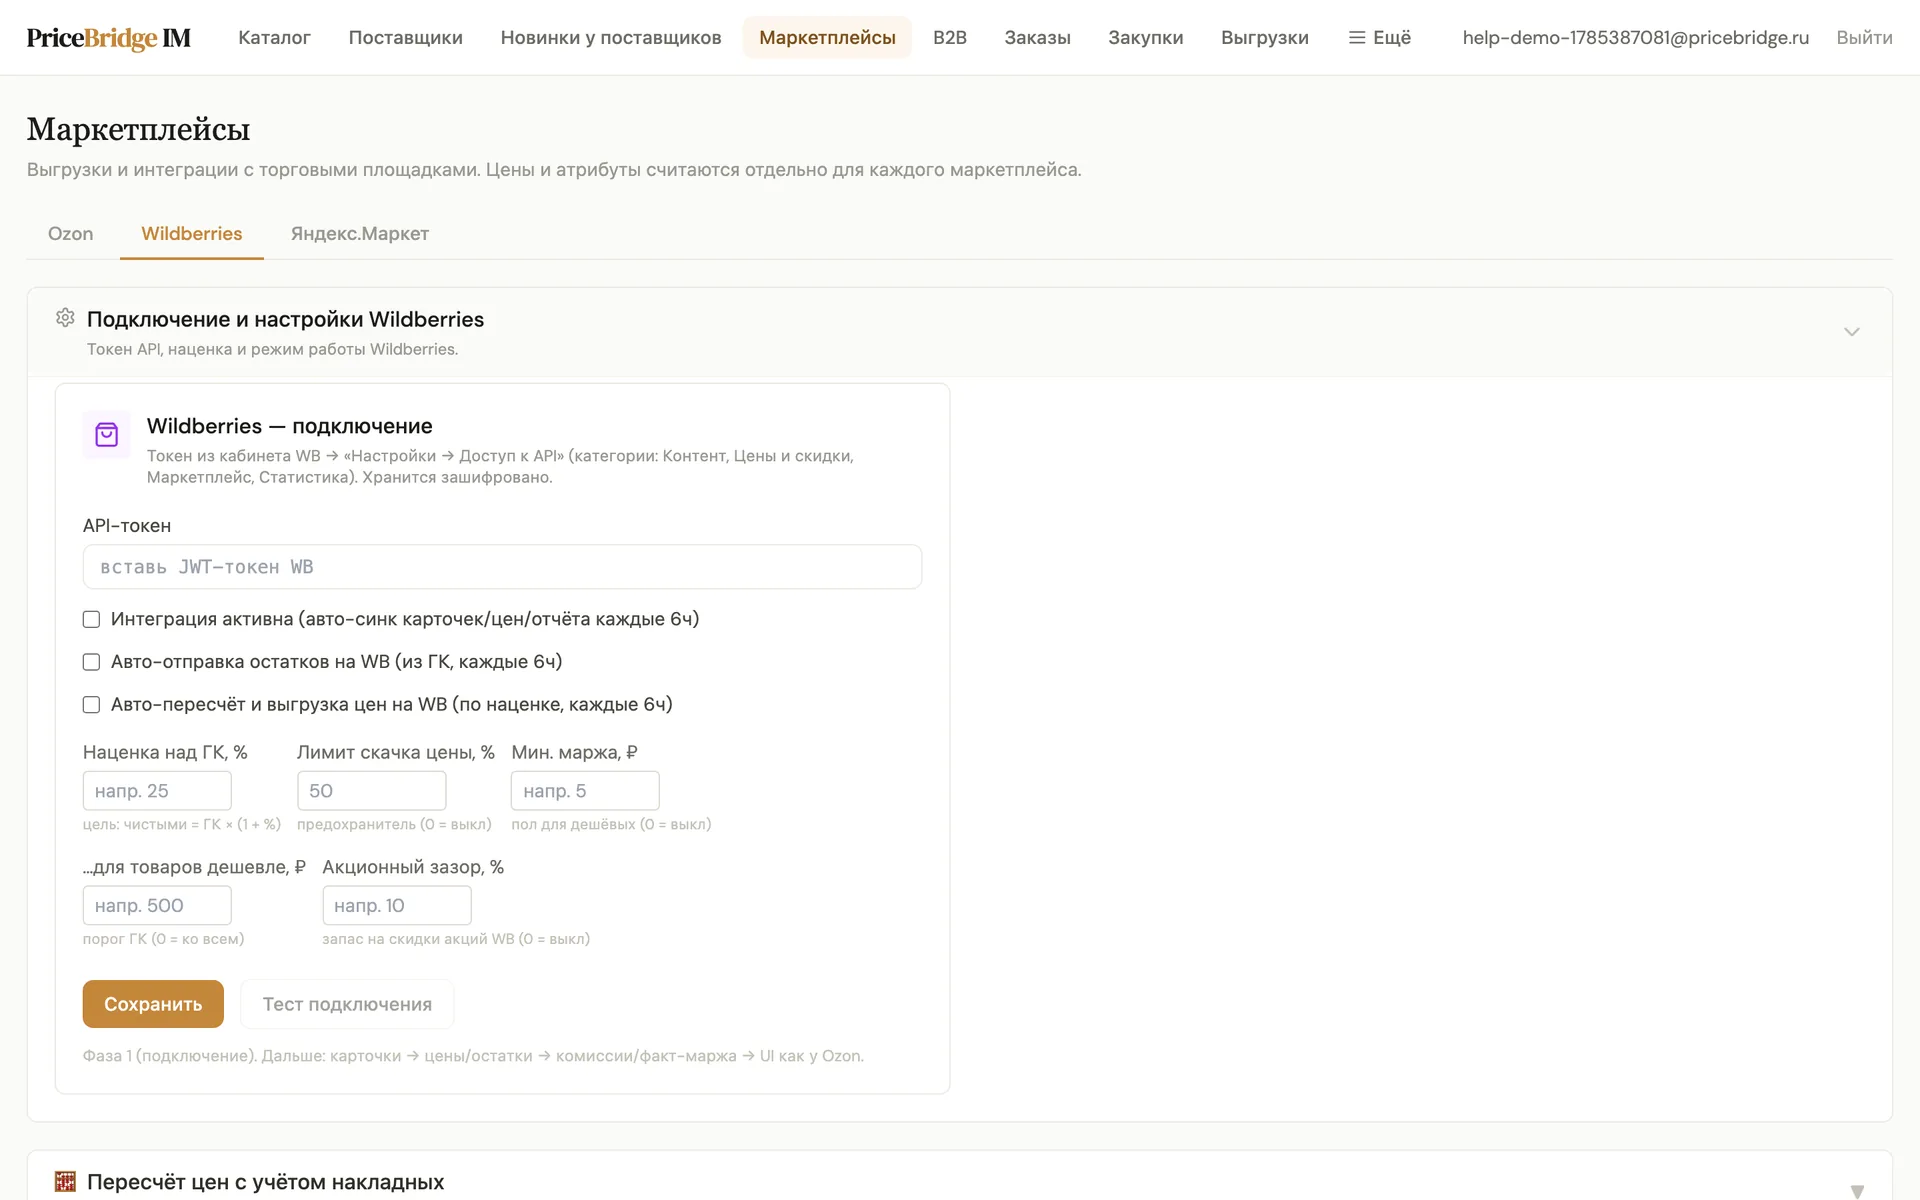
Task: Click the Сохранить button
Action: pyautogui.click(x=153, y=1004)
